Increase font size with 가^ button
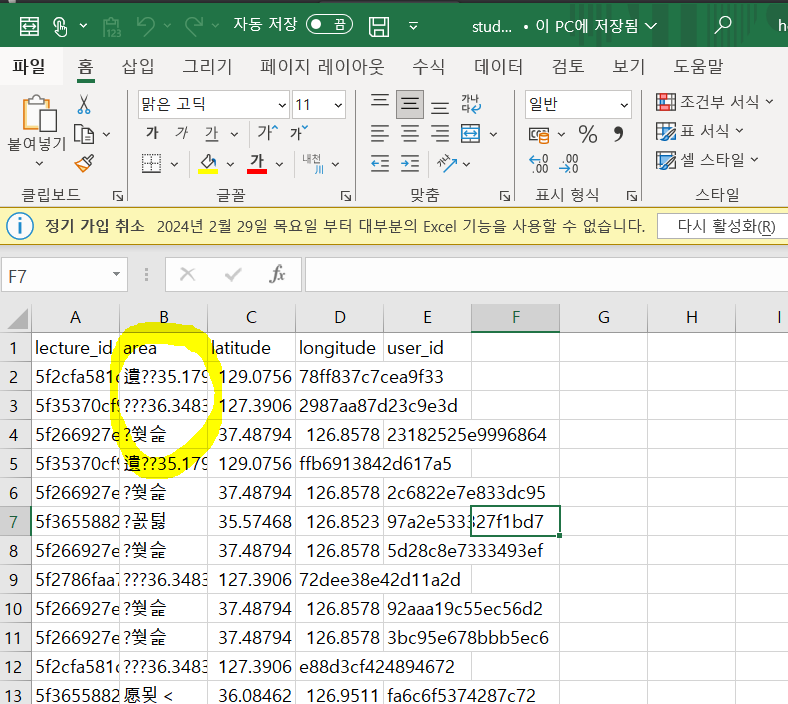This screenshot has height=704, width=788. click(x=267, y=133)
